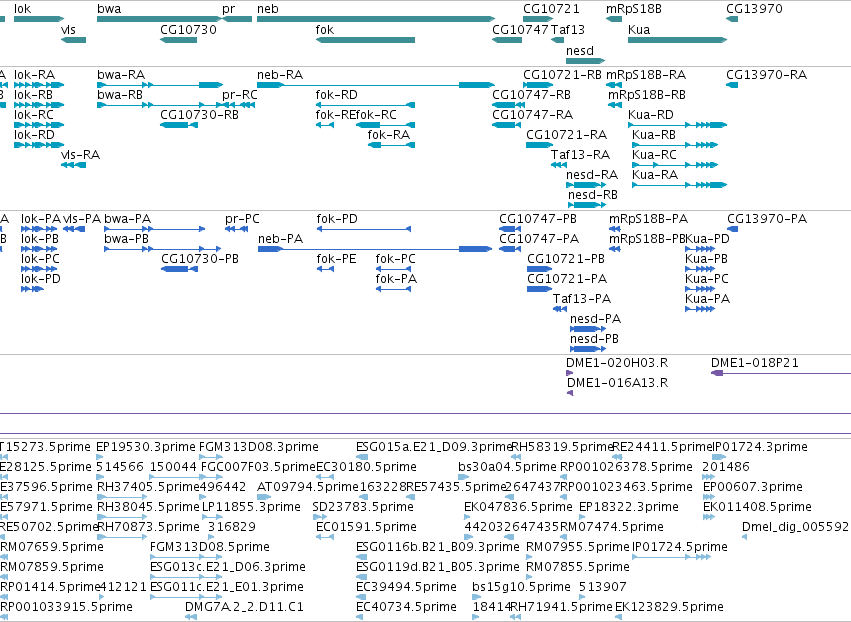
Task: Select EST DMG7A.2_2.D11.C1
Action: 244,607
